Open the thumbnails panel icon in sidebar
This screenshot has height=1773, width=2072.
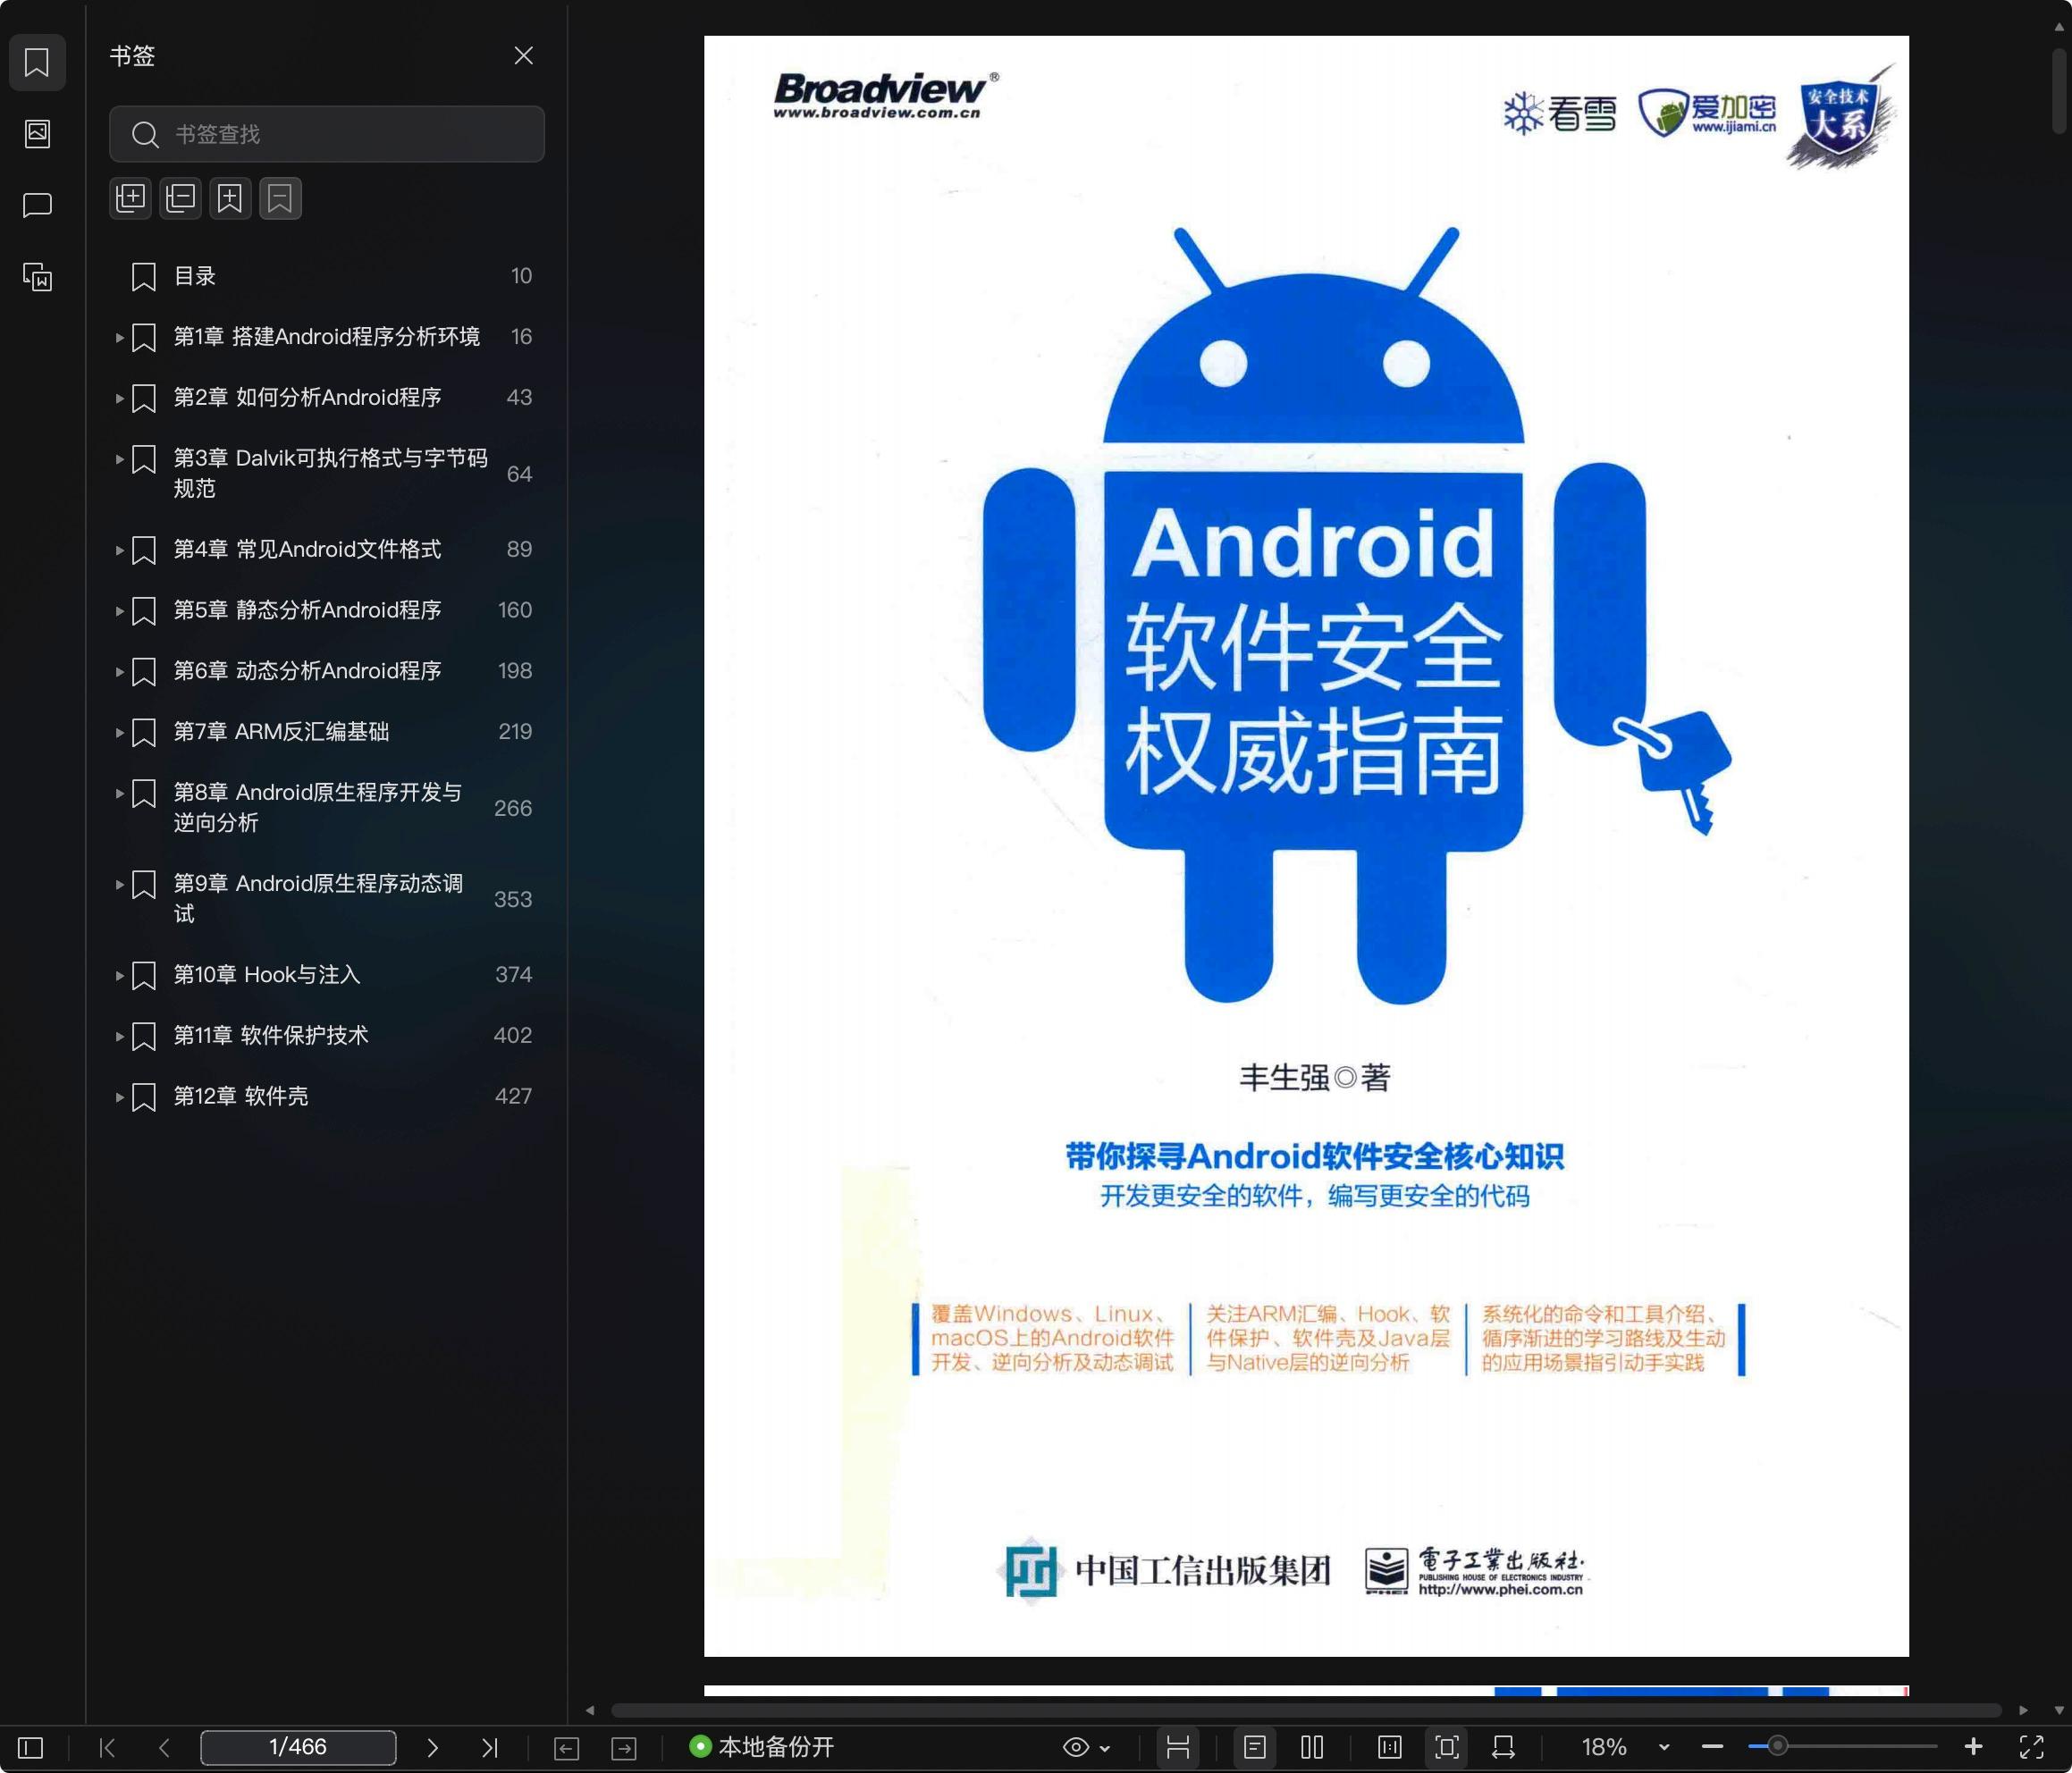tap(37, 133)
